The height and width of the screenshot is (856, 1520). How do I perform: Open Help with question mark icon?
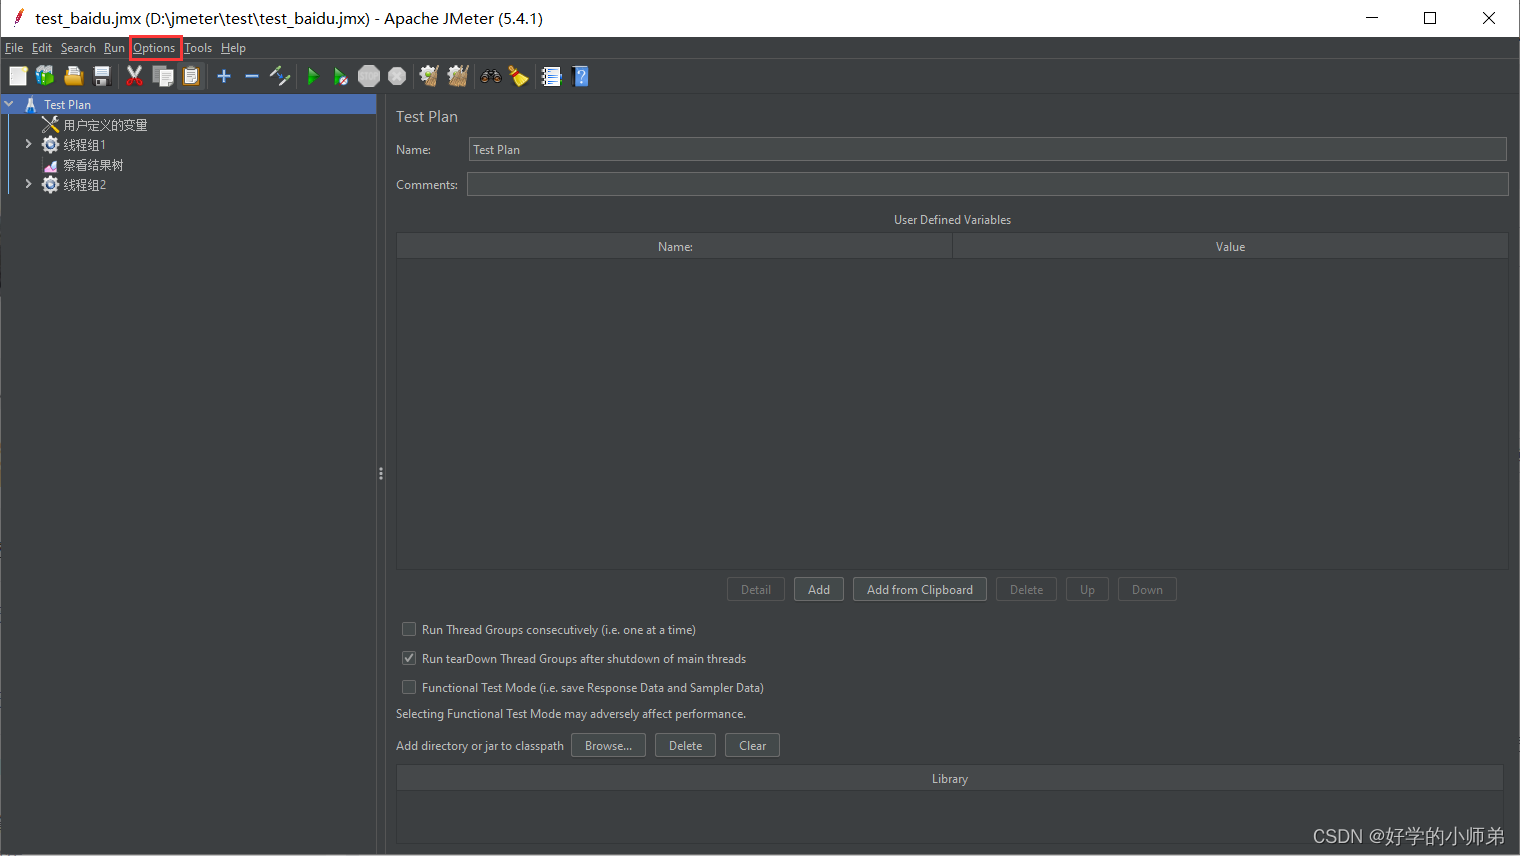coord(580,76)
